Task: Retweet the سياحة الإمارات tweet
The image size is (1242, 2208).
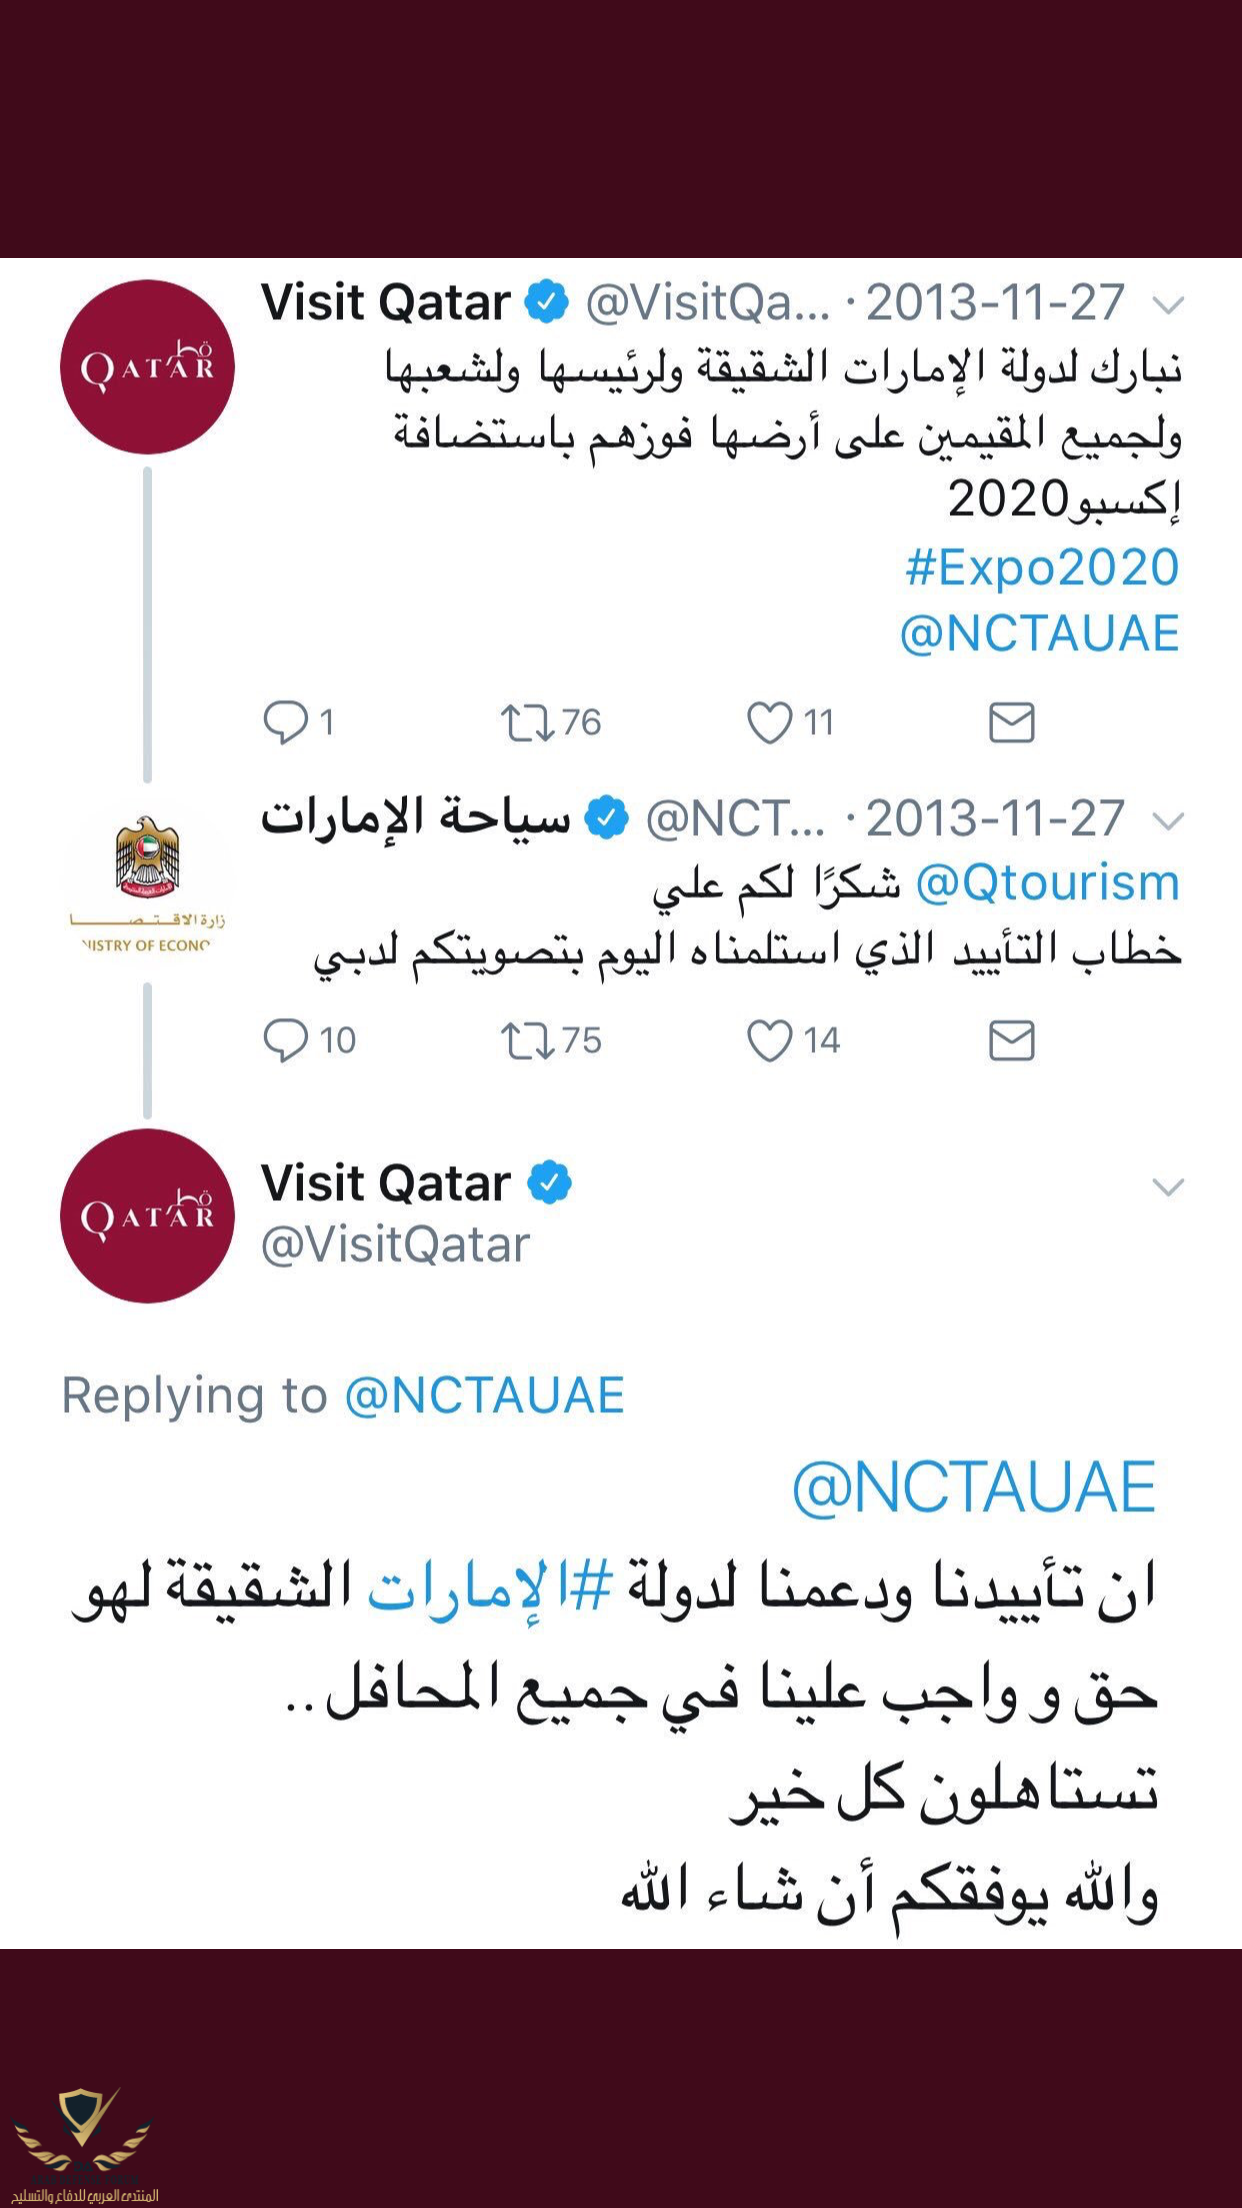Action: coord(528,1040)
